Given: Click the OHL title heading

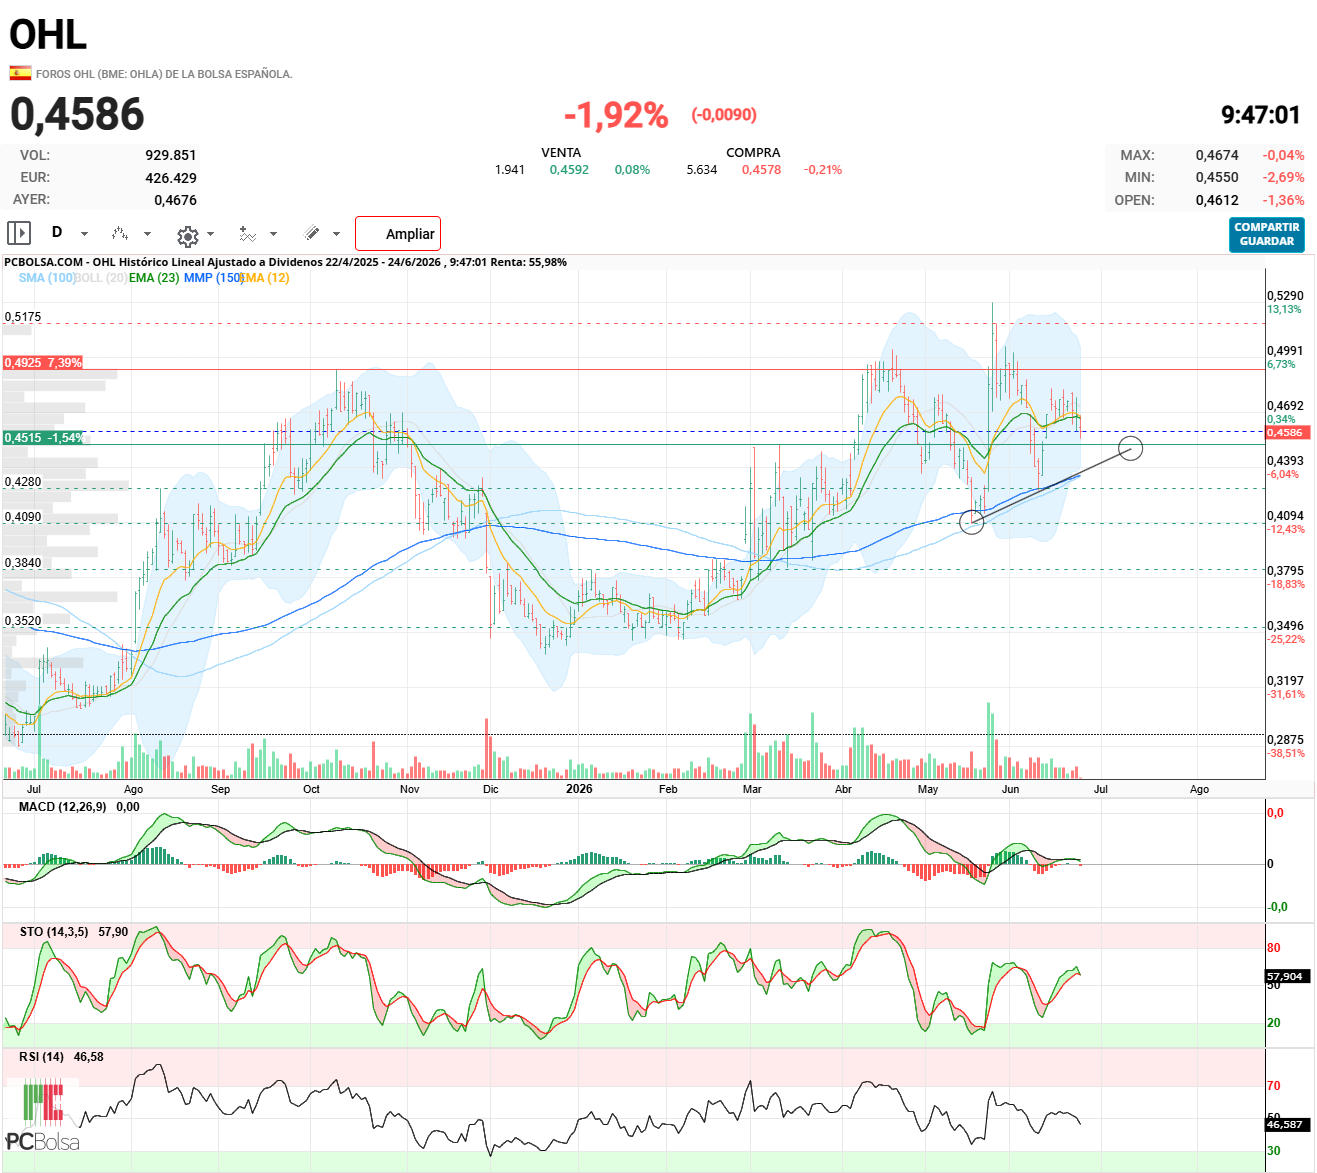Looking at the screenshot, I should coord(48,35).
